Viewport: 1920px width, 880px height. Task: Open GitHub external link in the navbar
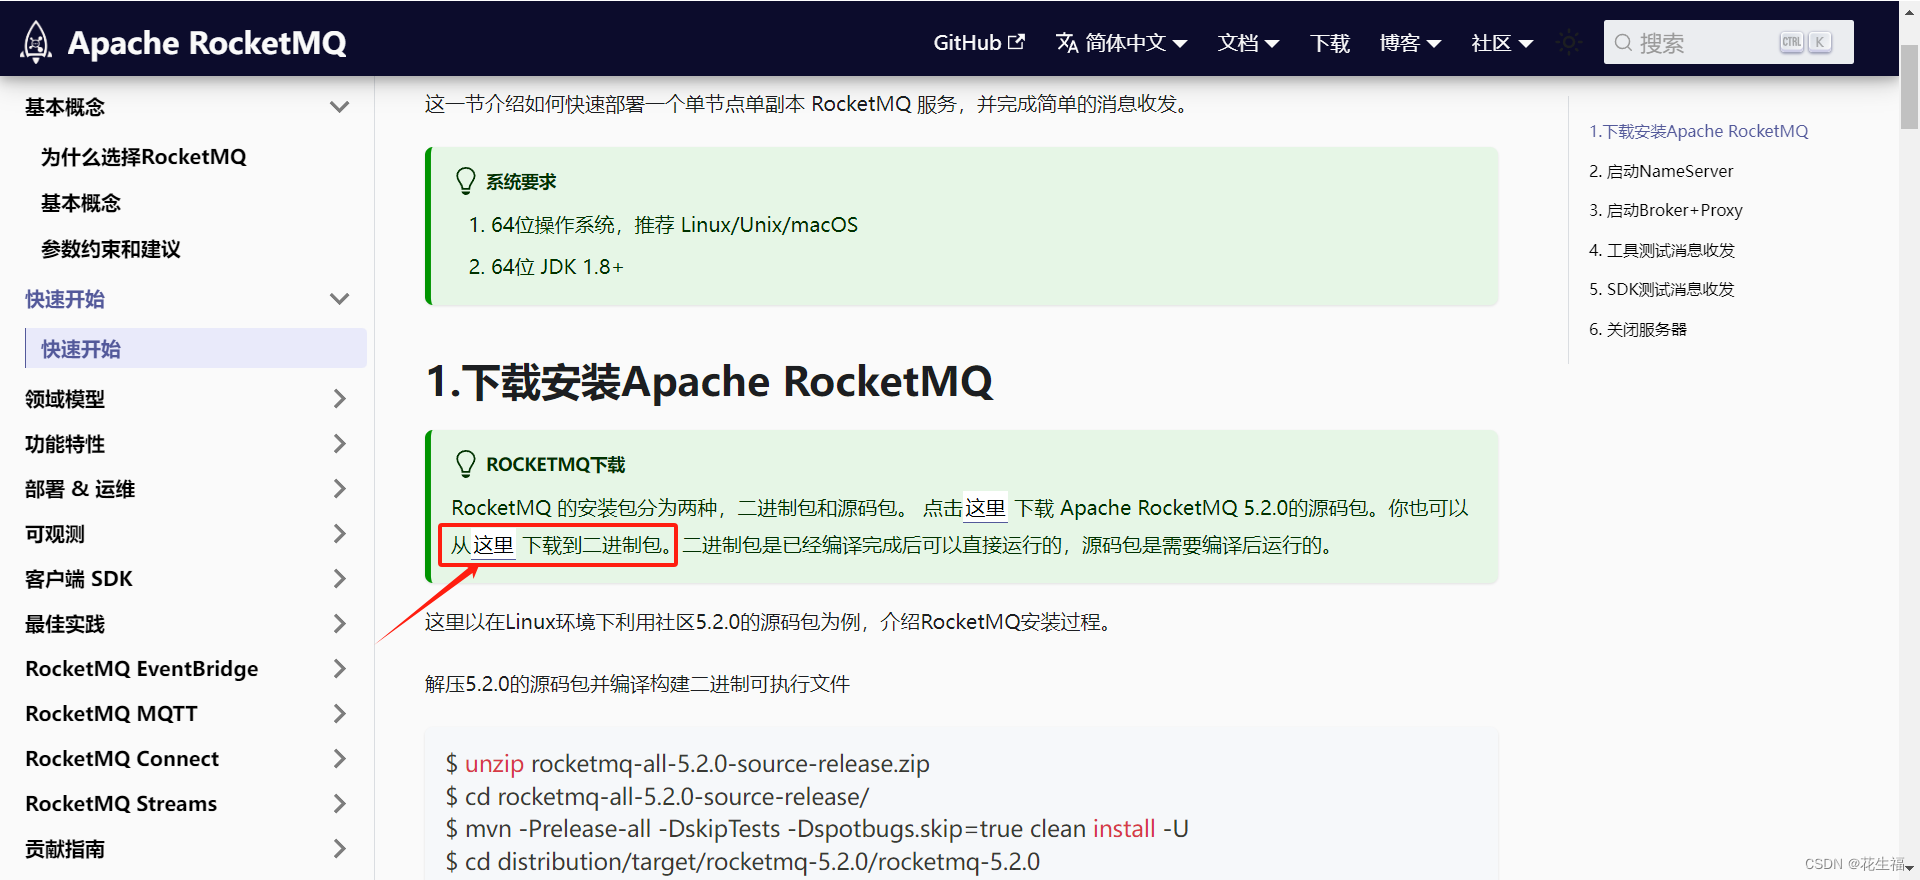(x=979, y=43)
